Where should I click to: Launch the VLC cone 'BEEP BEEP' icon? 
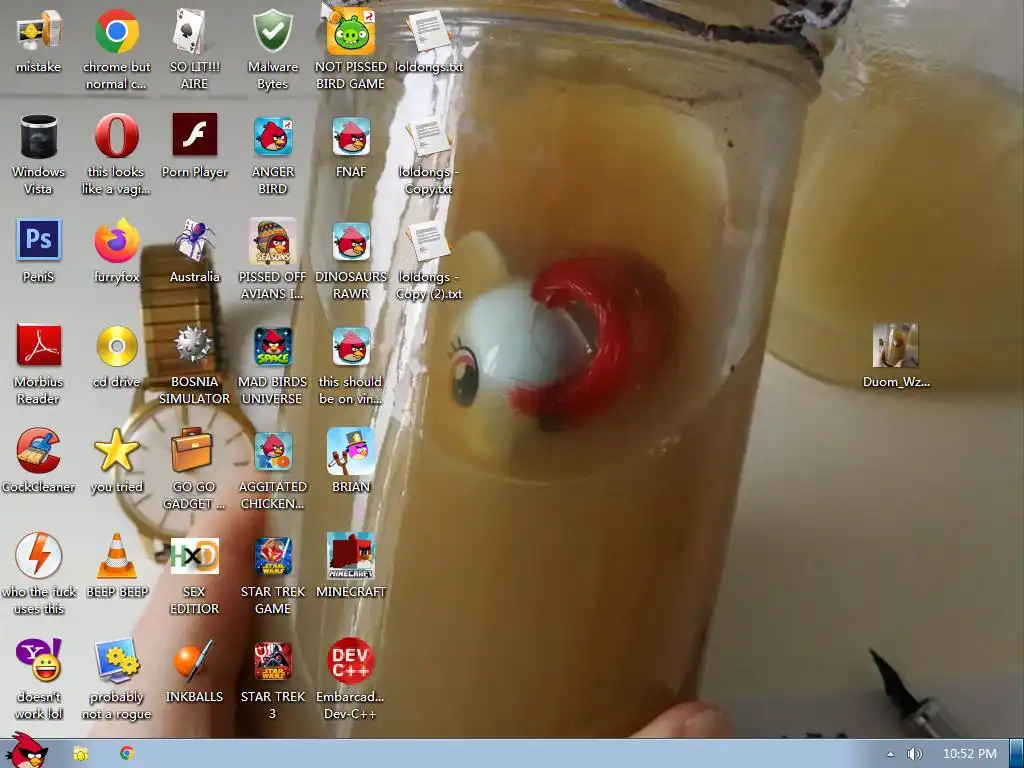click(x=116, y=556)
